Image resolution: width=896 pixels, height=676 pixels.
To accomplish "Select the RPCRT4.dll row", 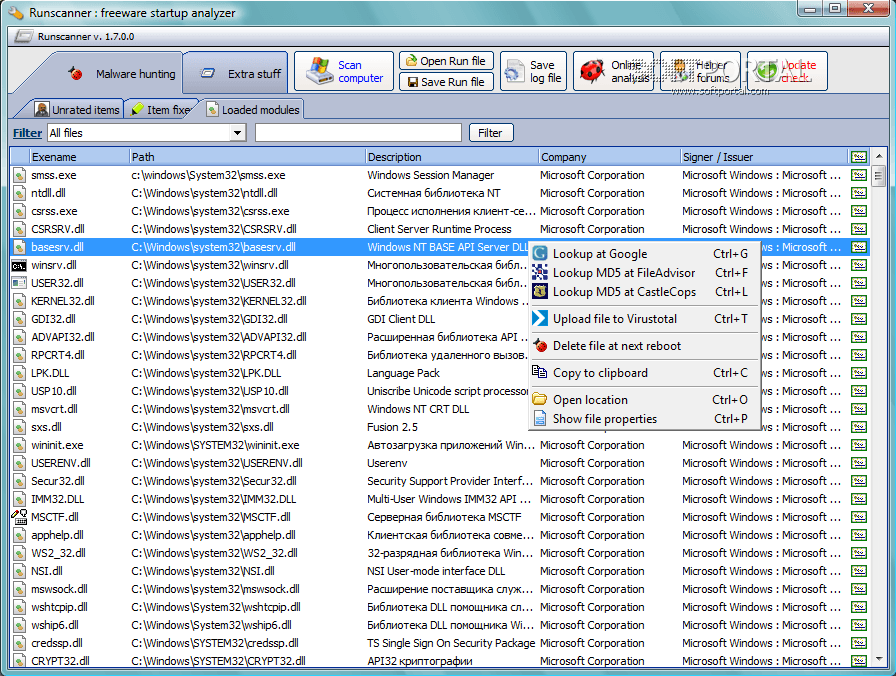I will pyautogui.click(x=440, y=355).
